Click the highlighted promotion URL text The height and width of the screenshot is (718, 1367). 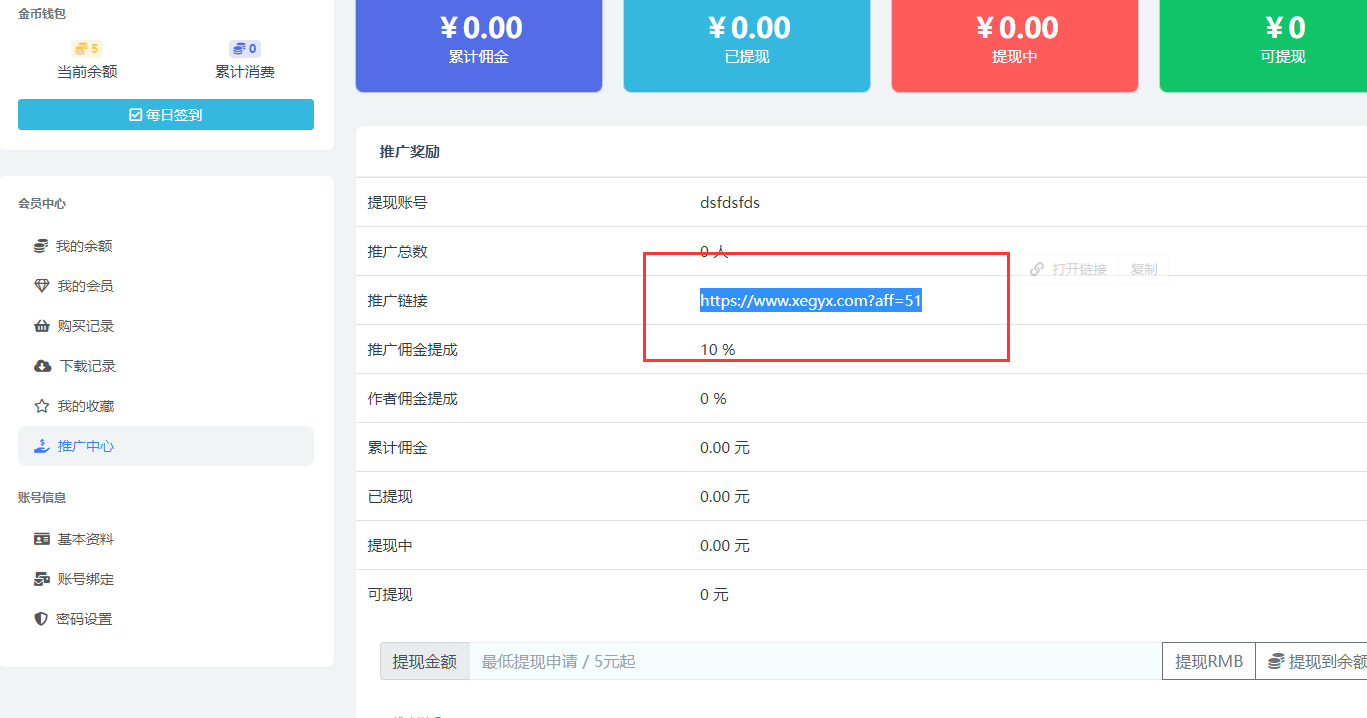[x=810, y=300]
